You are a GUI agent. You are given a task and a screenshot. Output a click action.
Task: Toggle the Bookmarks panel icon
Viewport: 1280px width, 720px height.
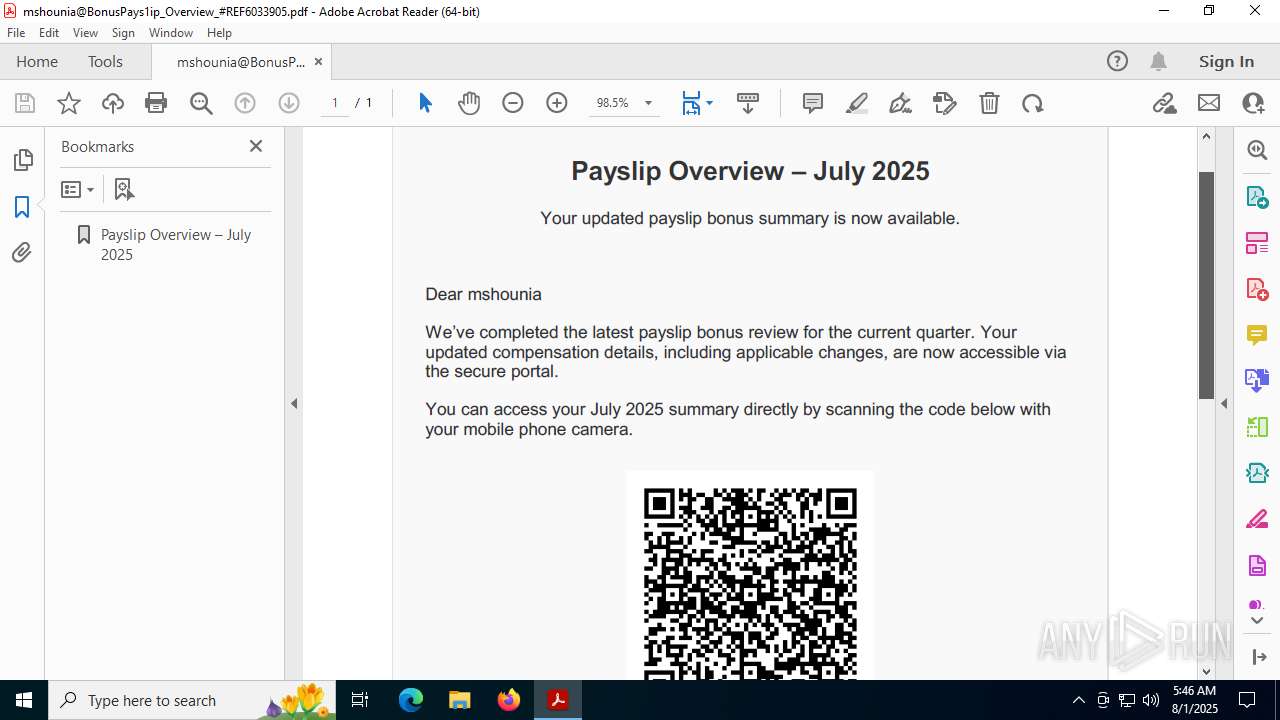click(x=22, y=207)
